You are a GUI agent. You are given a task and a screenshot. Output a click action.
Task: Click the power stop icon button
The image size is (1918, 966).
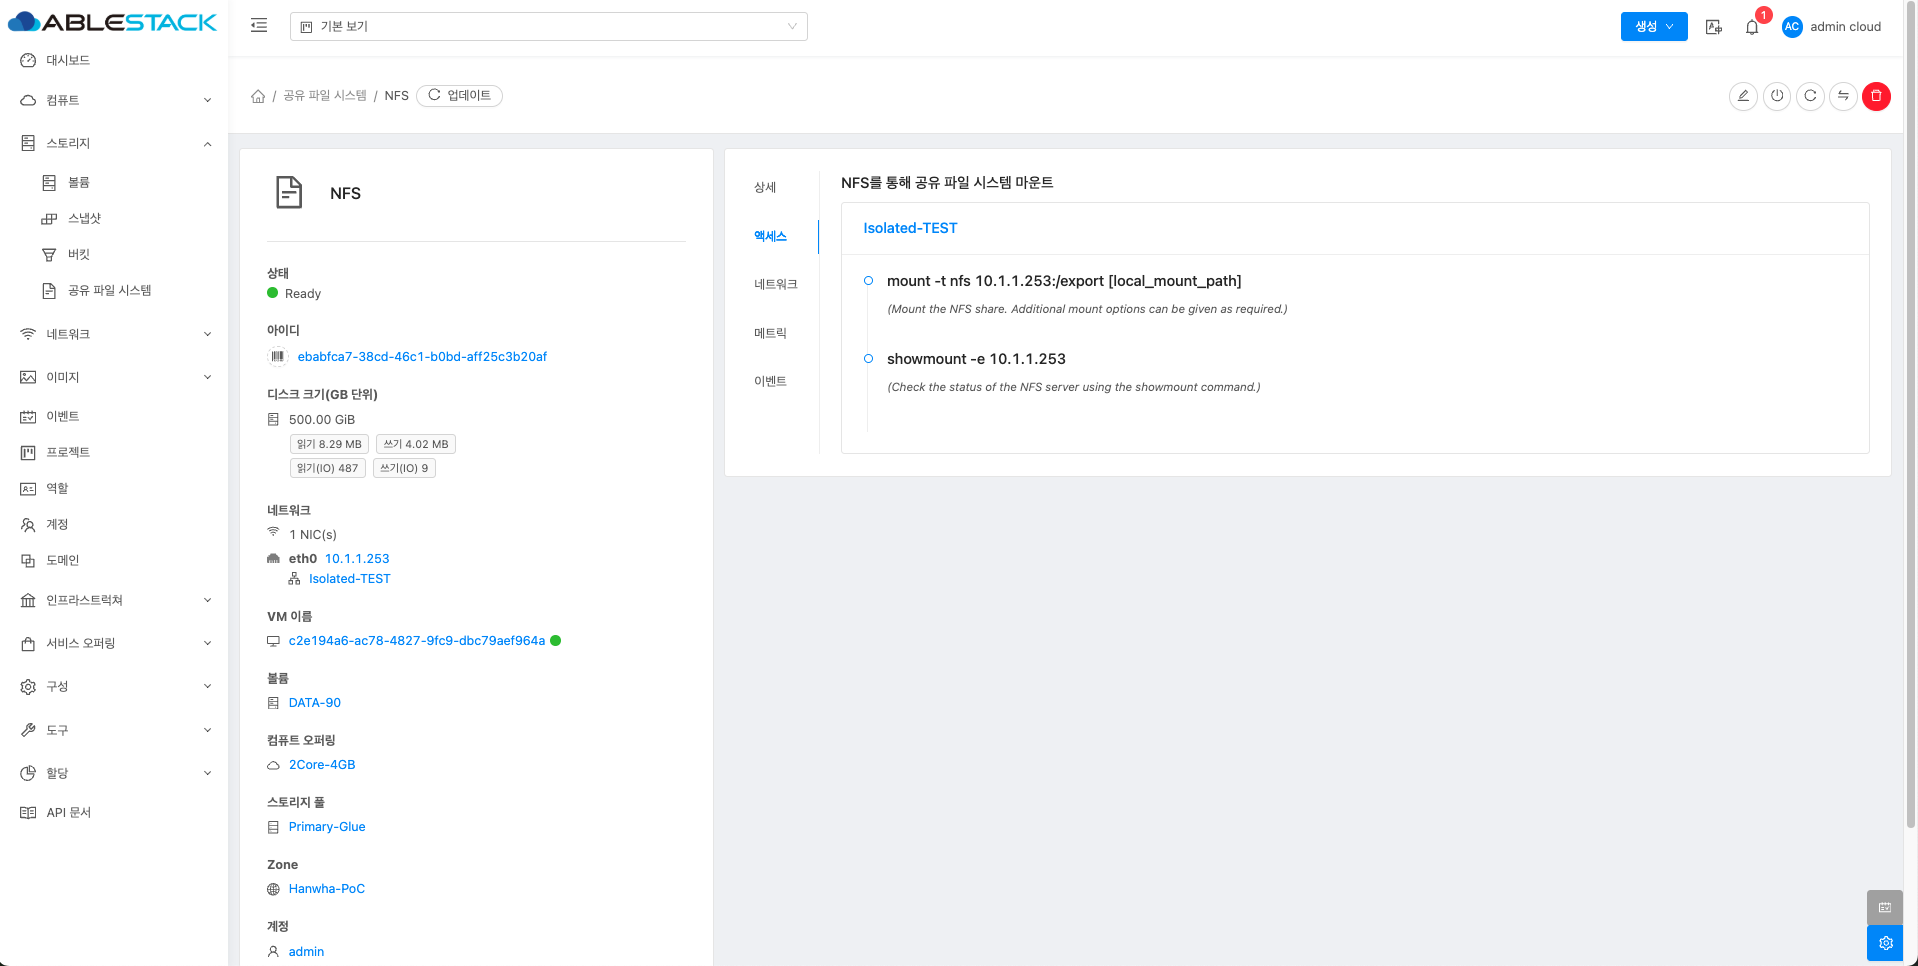point(1776,96)
